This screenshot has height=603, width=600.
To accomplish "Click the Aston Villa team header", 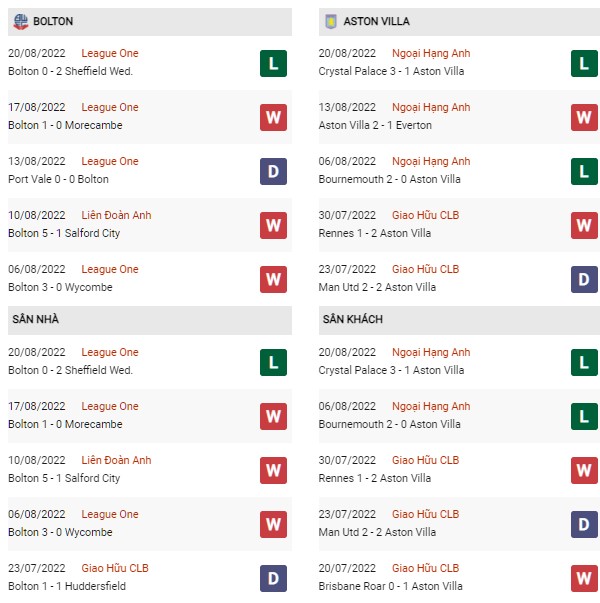I will pyautogui.click(x=459, y=22).
